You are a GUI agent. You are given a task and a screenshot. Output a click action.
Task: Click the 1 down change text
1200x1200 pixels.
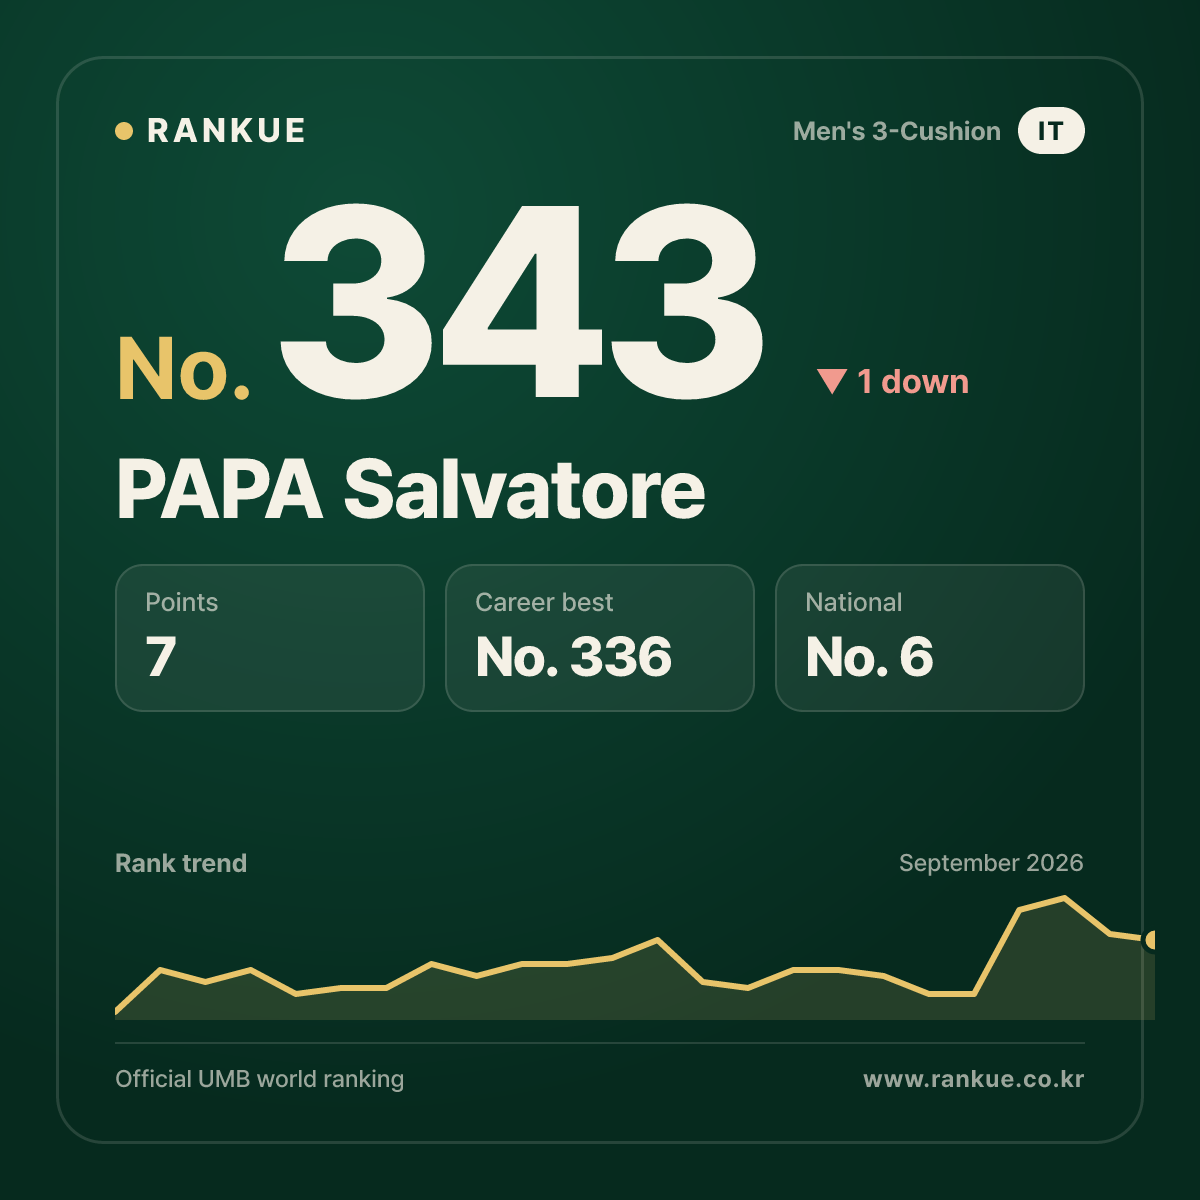(913, 381)
